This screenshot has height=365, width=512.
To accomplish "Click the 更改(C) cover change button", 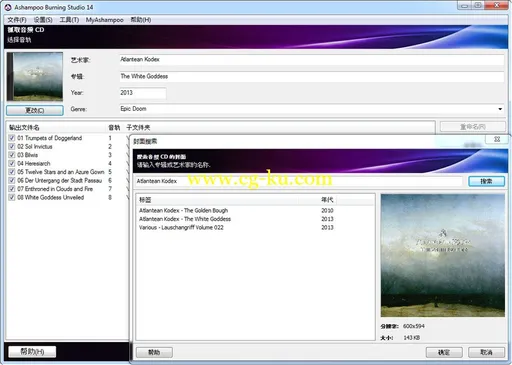I will 35,110.
